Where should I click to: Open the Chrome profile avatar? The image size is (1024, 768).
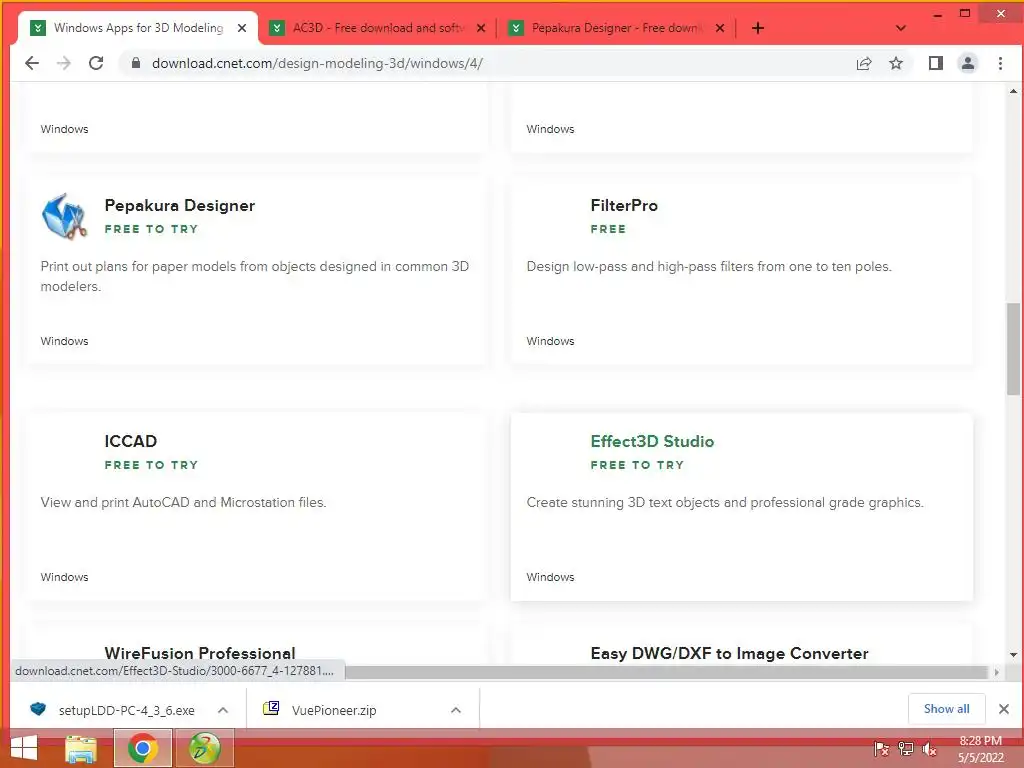[x=968, y=63]
